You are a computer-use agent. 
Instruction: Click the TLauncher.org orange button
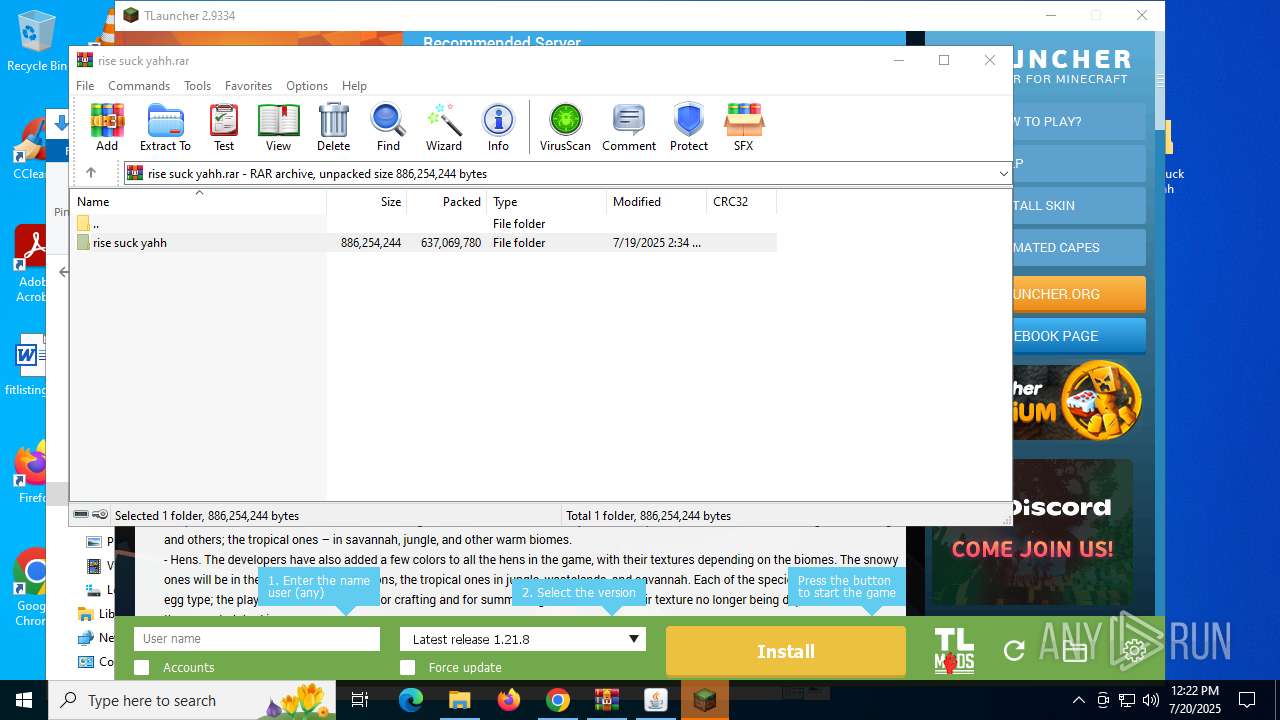(1079, 294)
